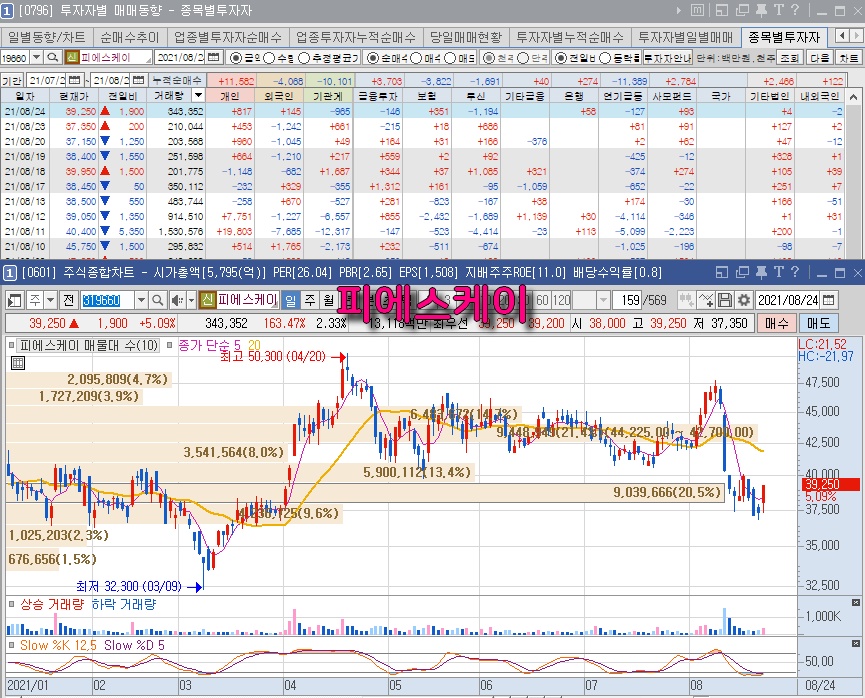Select the 매수 radio button
The width and height of the screenshot is (865, 698).
[417, 58]
